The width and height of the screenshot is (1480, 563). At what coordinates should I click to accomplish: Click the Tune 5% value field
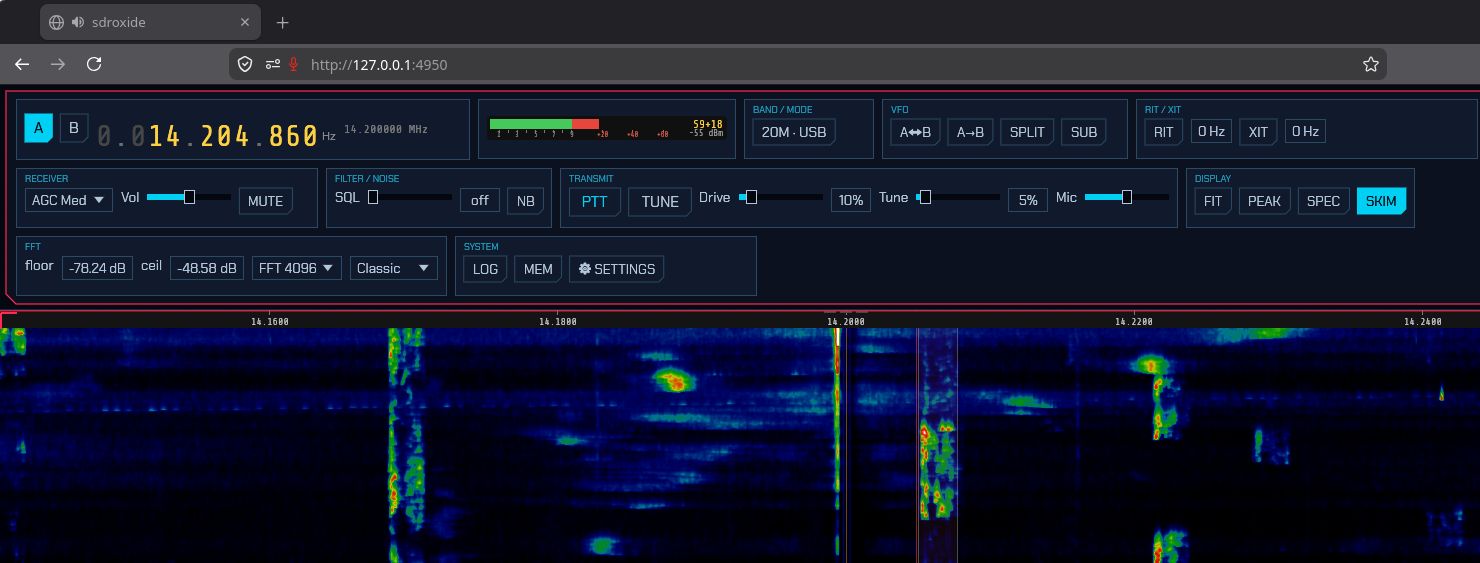pos(1028,200)
